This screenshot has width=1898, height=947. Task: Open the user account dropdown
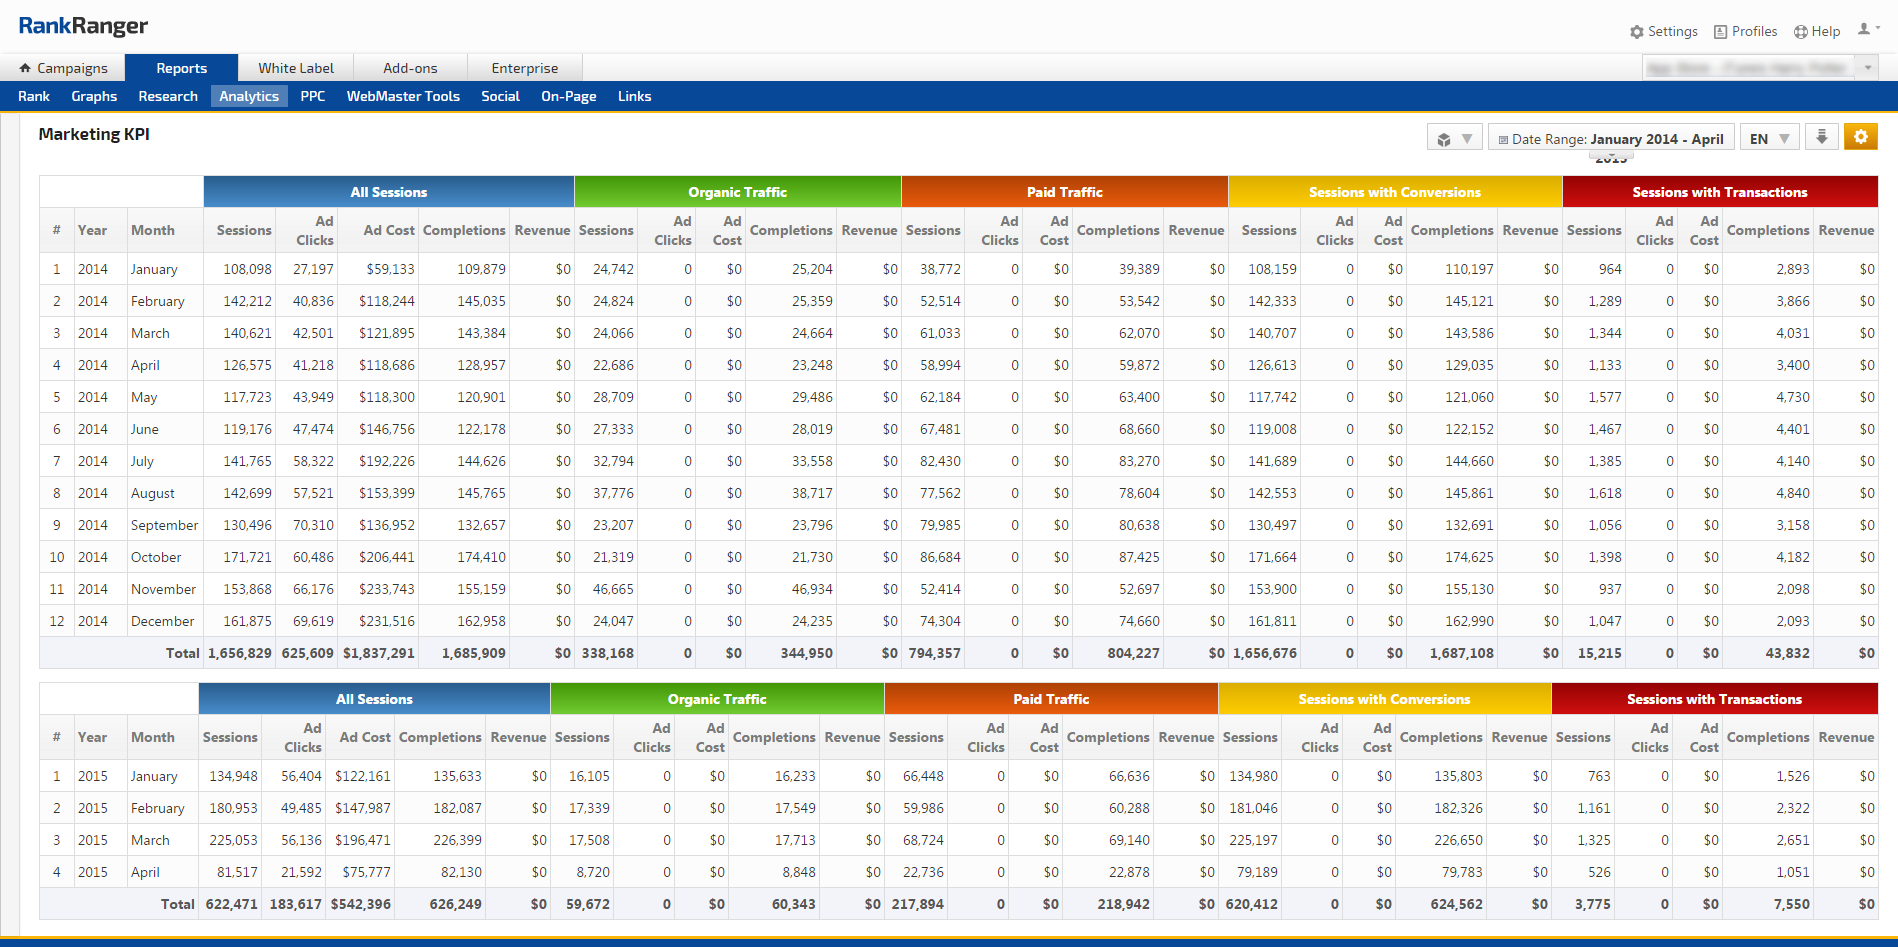(1868, 30)
